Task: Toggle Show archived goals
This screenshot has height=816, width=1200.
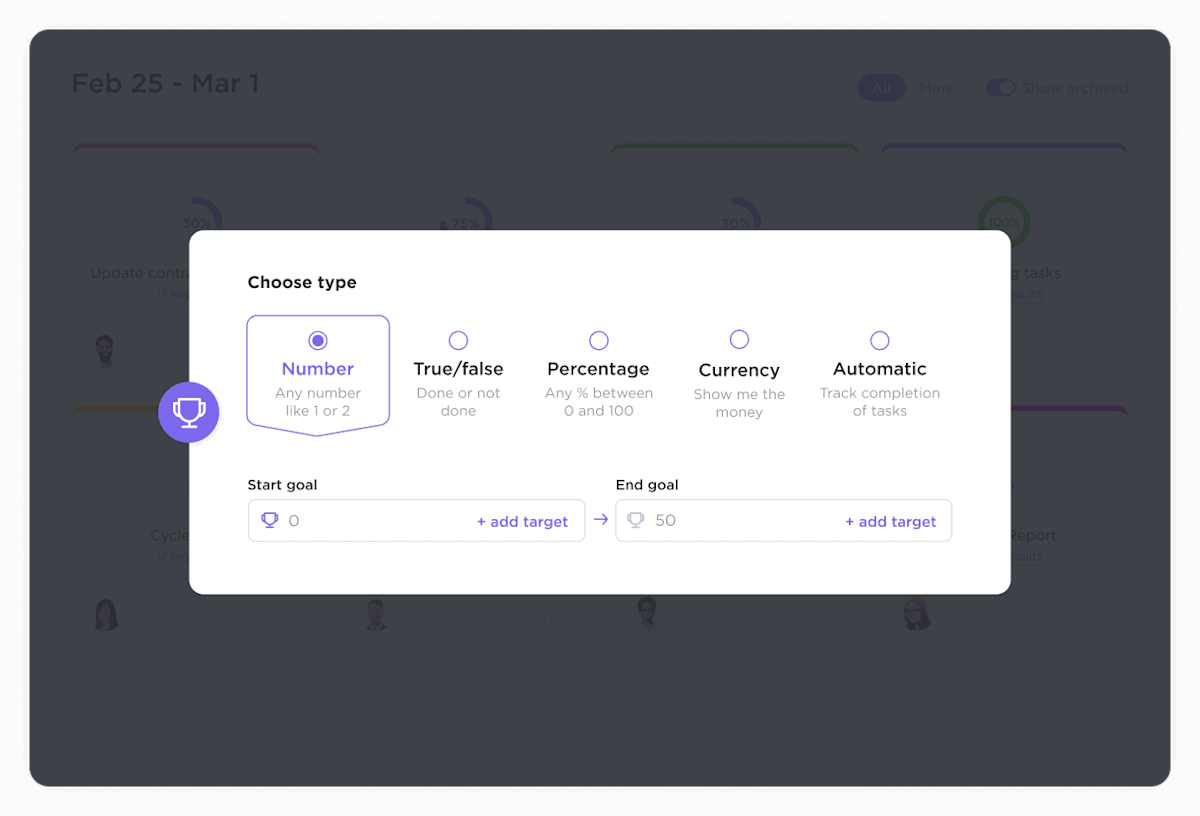Action: [x=1000, y=88]
